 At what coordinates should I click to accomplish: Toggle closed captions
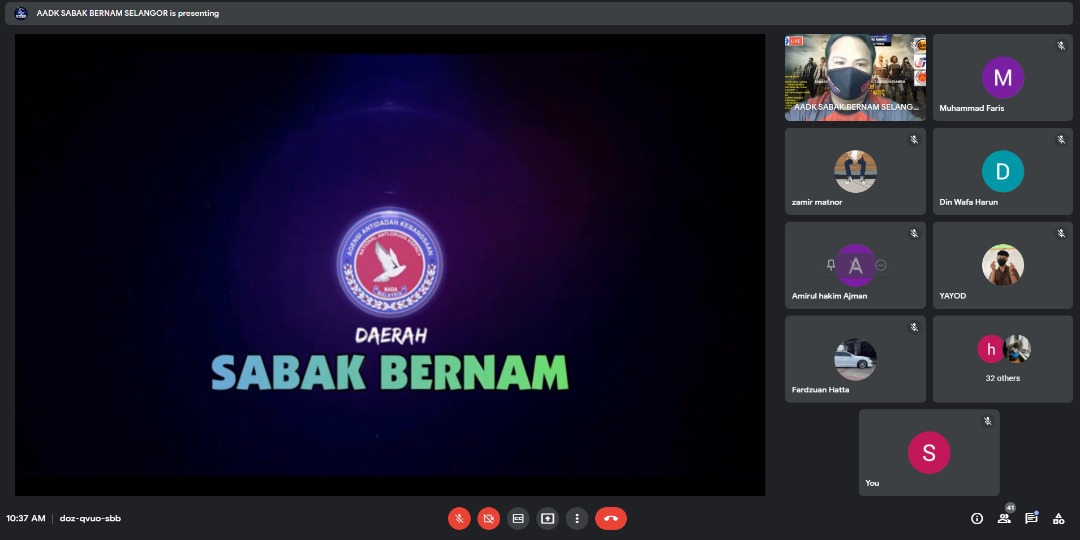tap(518, 518)
